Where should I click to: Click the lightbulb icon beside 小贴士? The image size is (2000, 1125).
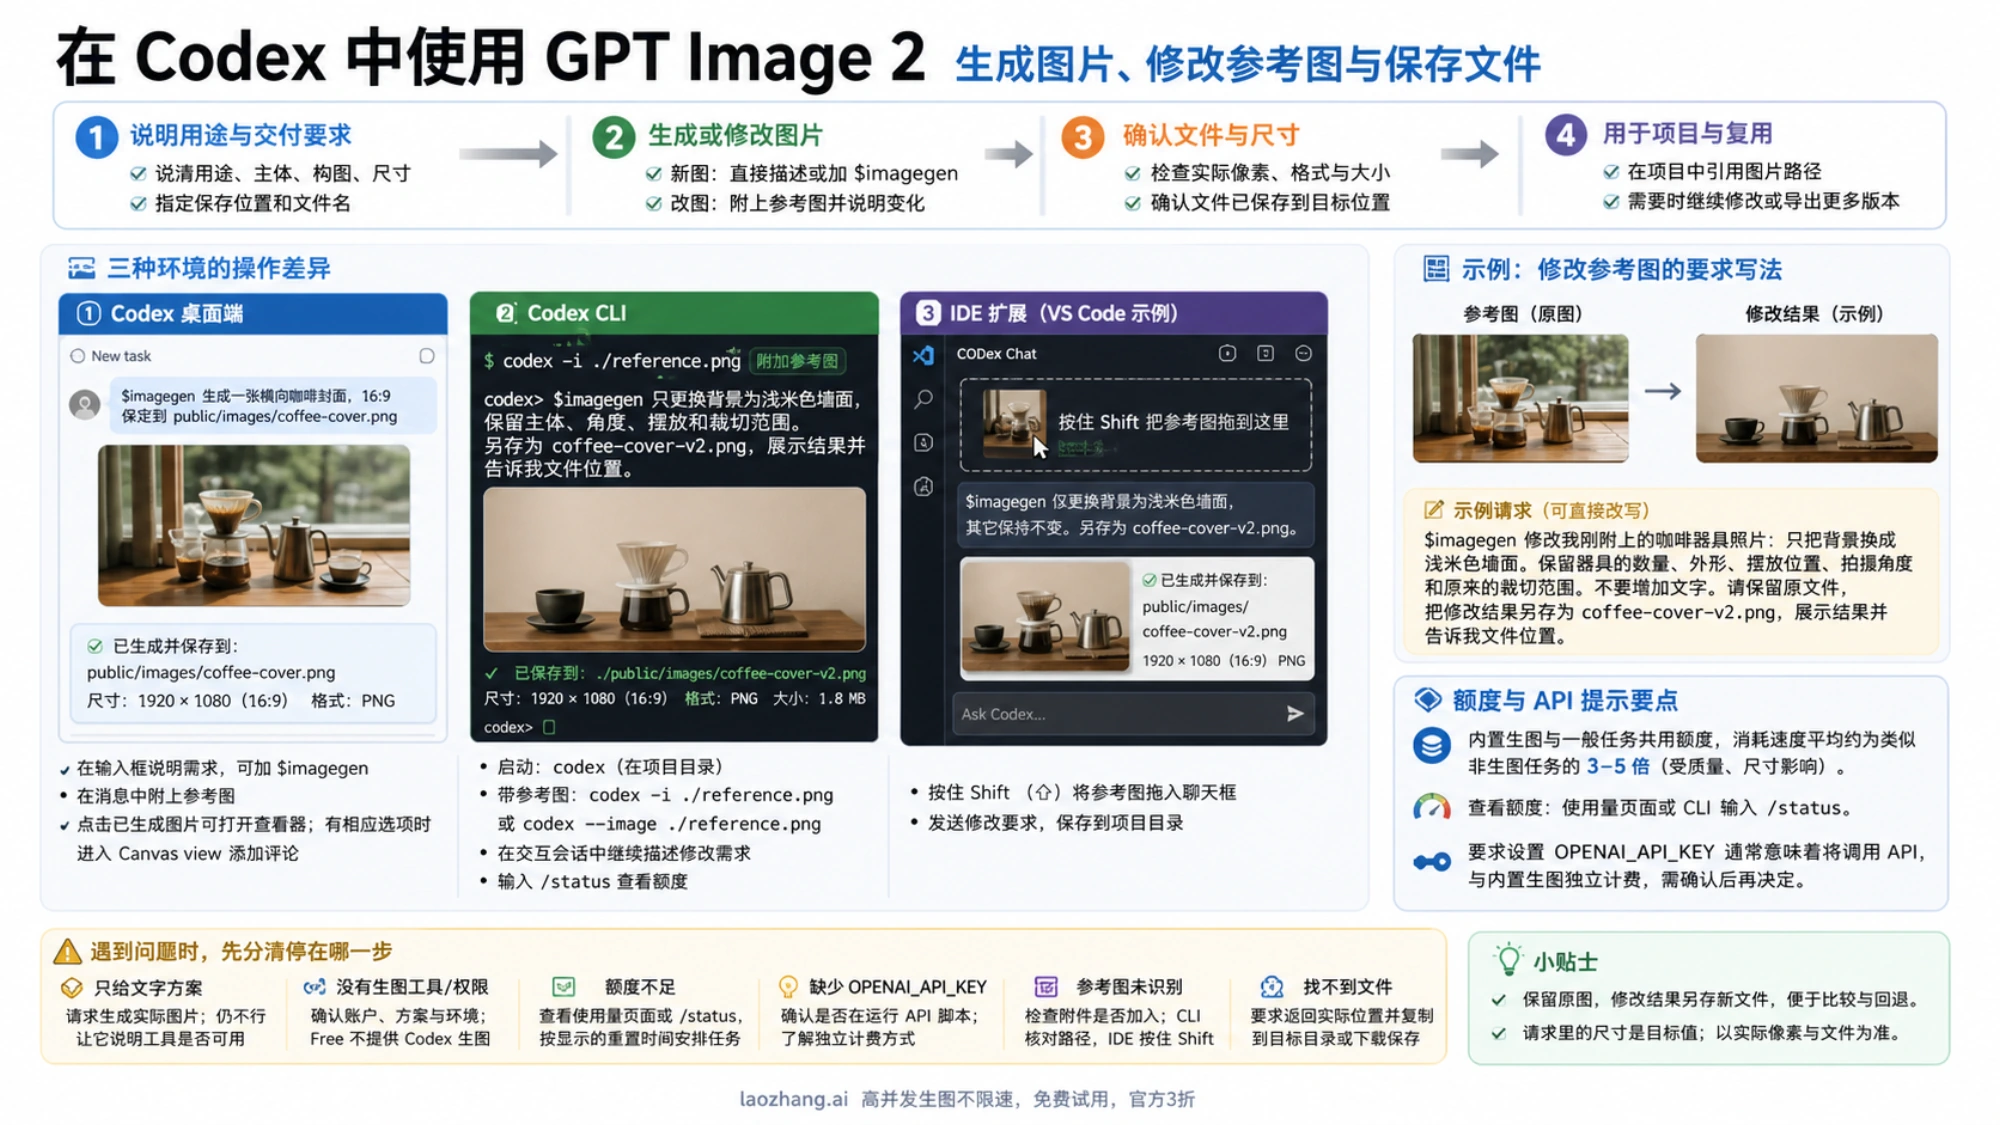pos(1508,959)
